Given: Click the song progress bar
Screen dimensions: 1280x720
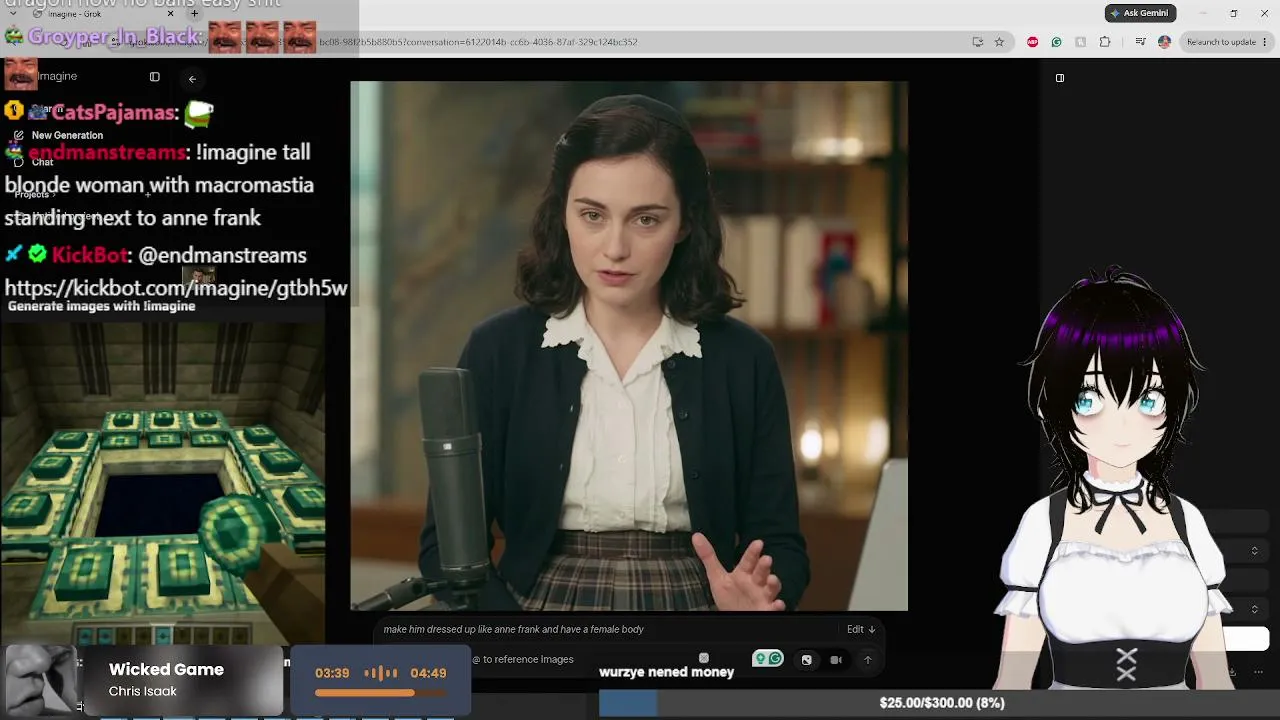Looking at the screenshot, I should tap(380, 693).
